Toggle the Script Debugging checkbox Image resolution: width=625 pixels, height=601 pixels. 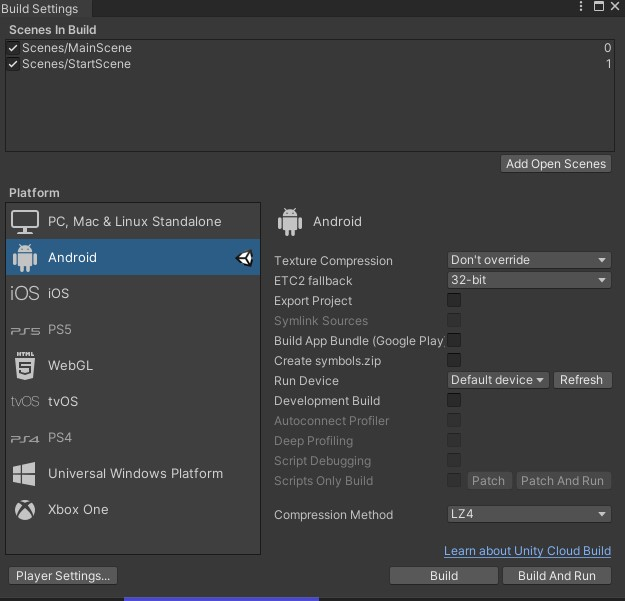[454, 460]
